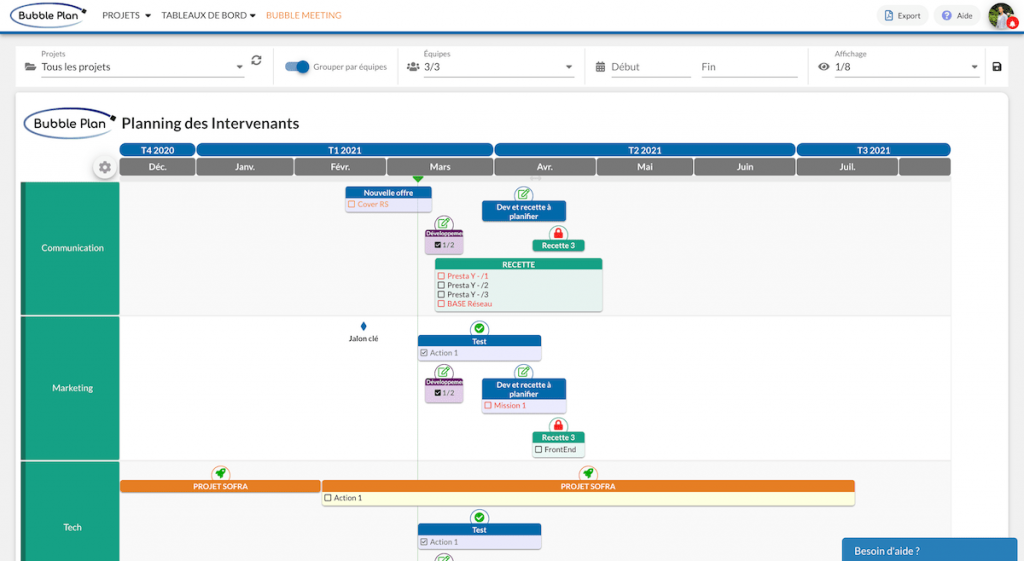Viewport: 1024px width, 561px height.
Task: Open the user profile avatar
Action: tap(1002, 16)
